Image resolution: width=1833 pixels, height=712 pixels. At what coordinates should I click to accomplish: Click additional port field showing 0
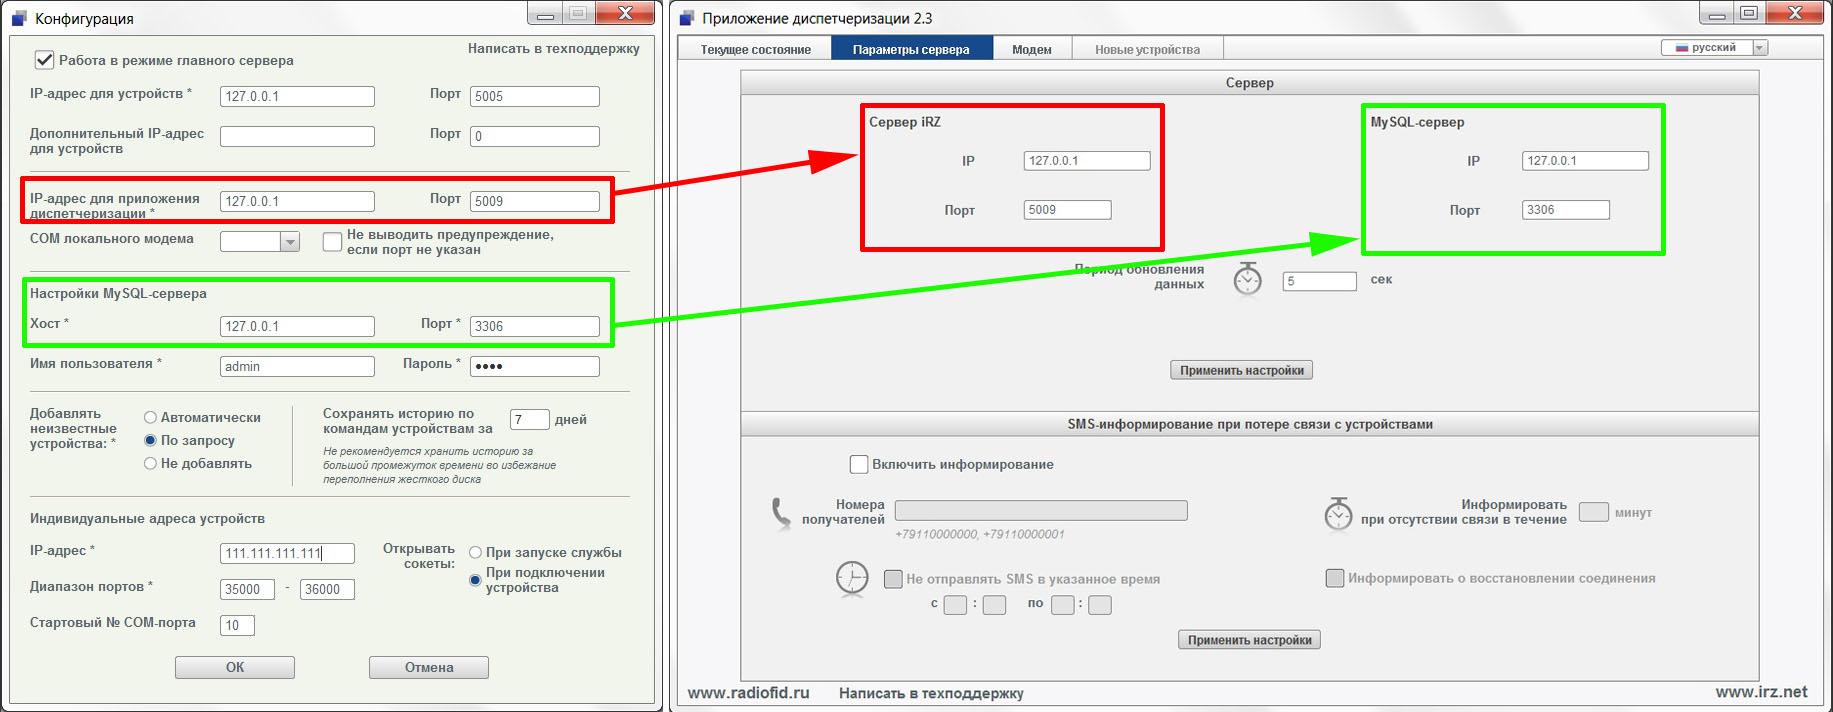coord(535,136)
